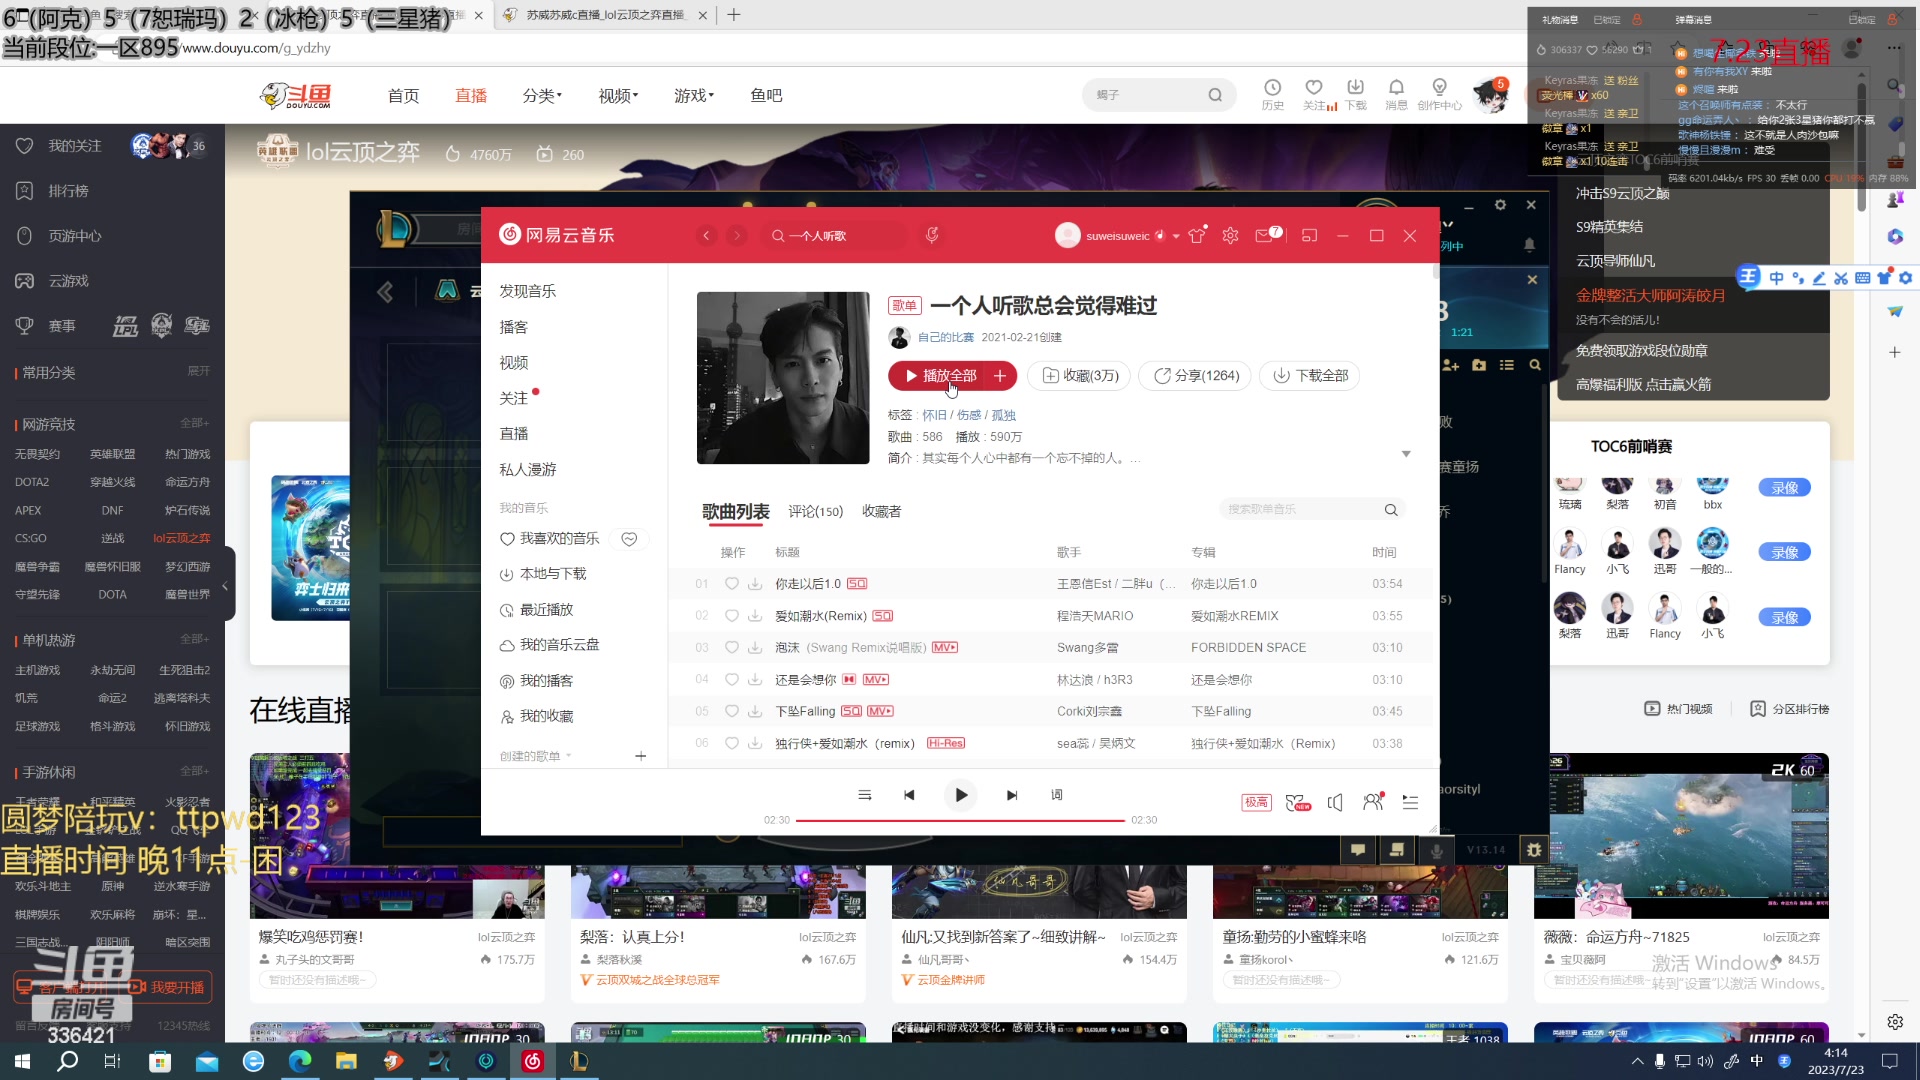Play the current track
1920x1080 pixels.
click(960, 795)
